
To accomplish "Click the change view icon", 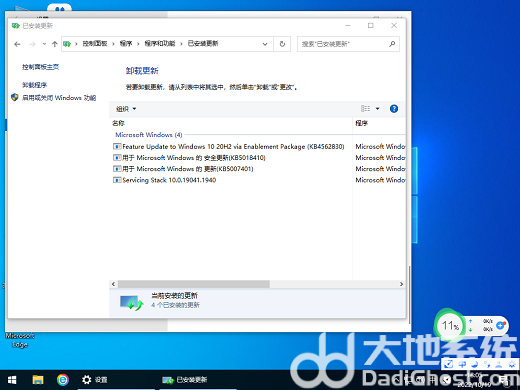I will [x=365, y=109].
